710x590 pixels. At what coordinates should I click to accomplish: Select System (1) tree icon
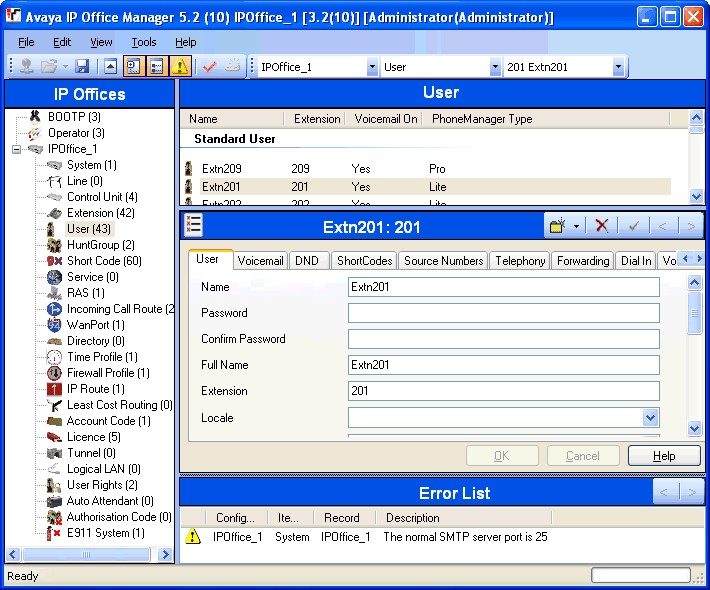pos(54,165)
